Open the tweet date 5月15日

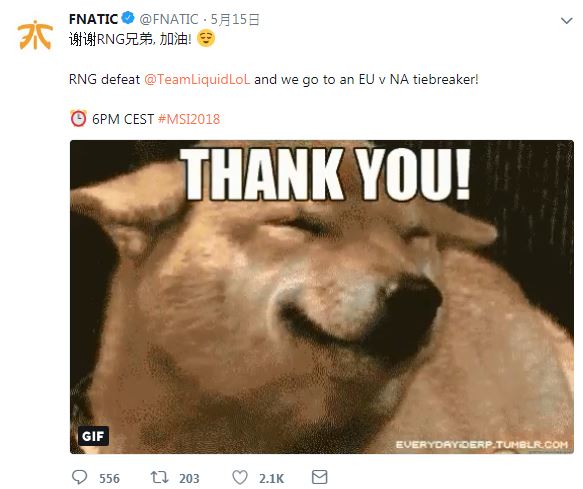pos(235,19)
